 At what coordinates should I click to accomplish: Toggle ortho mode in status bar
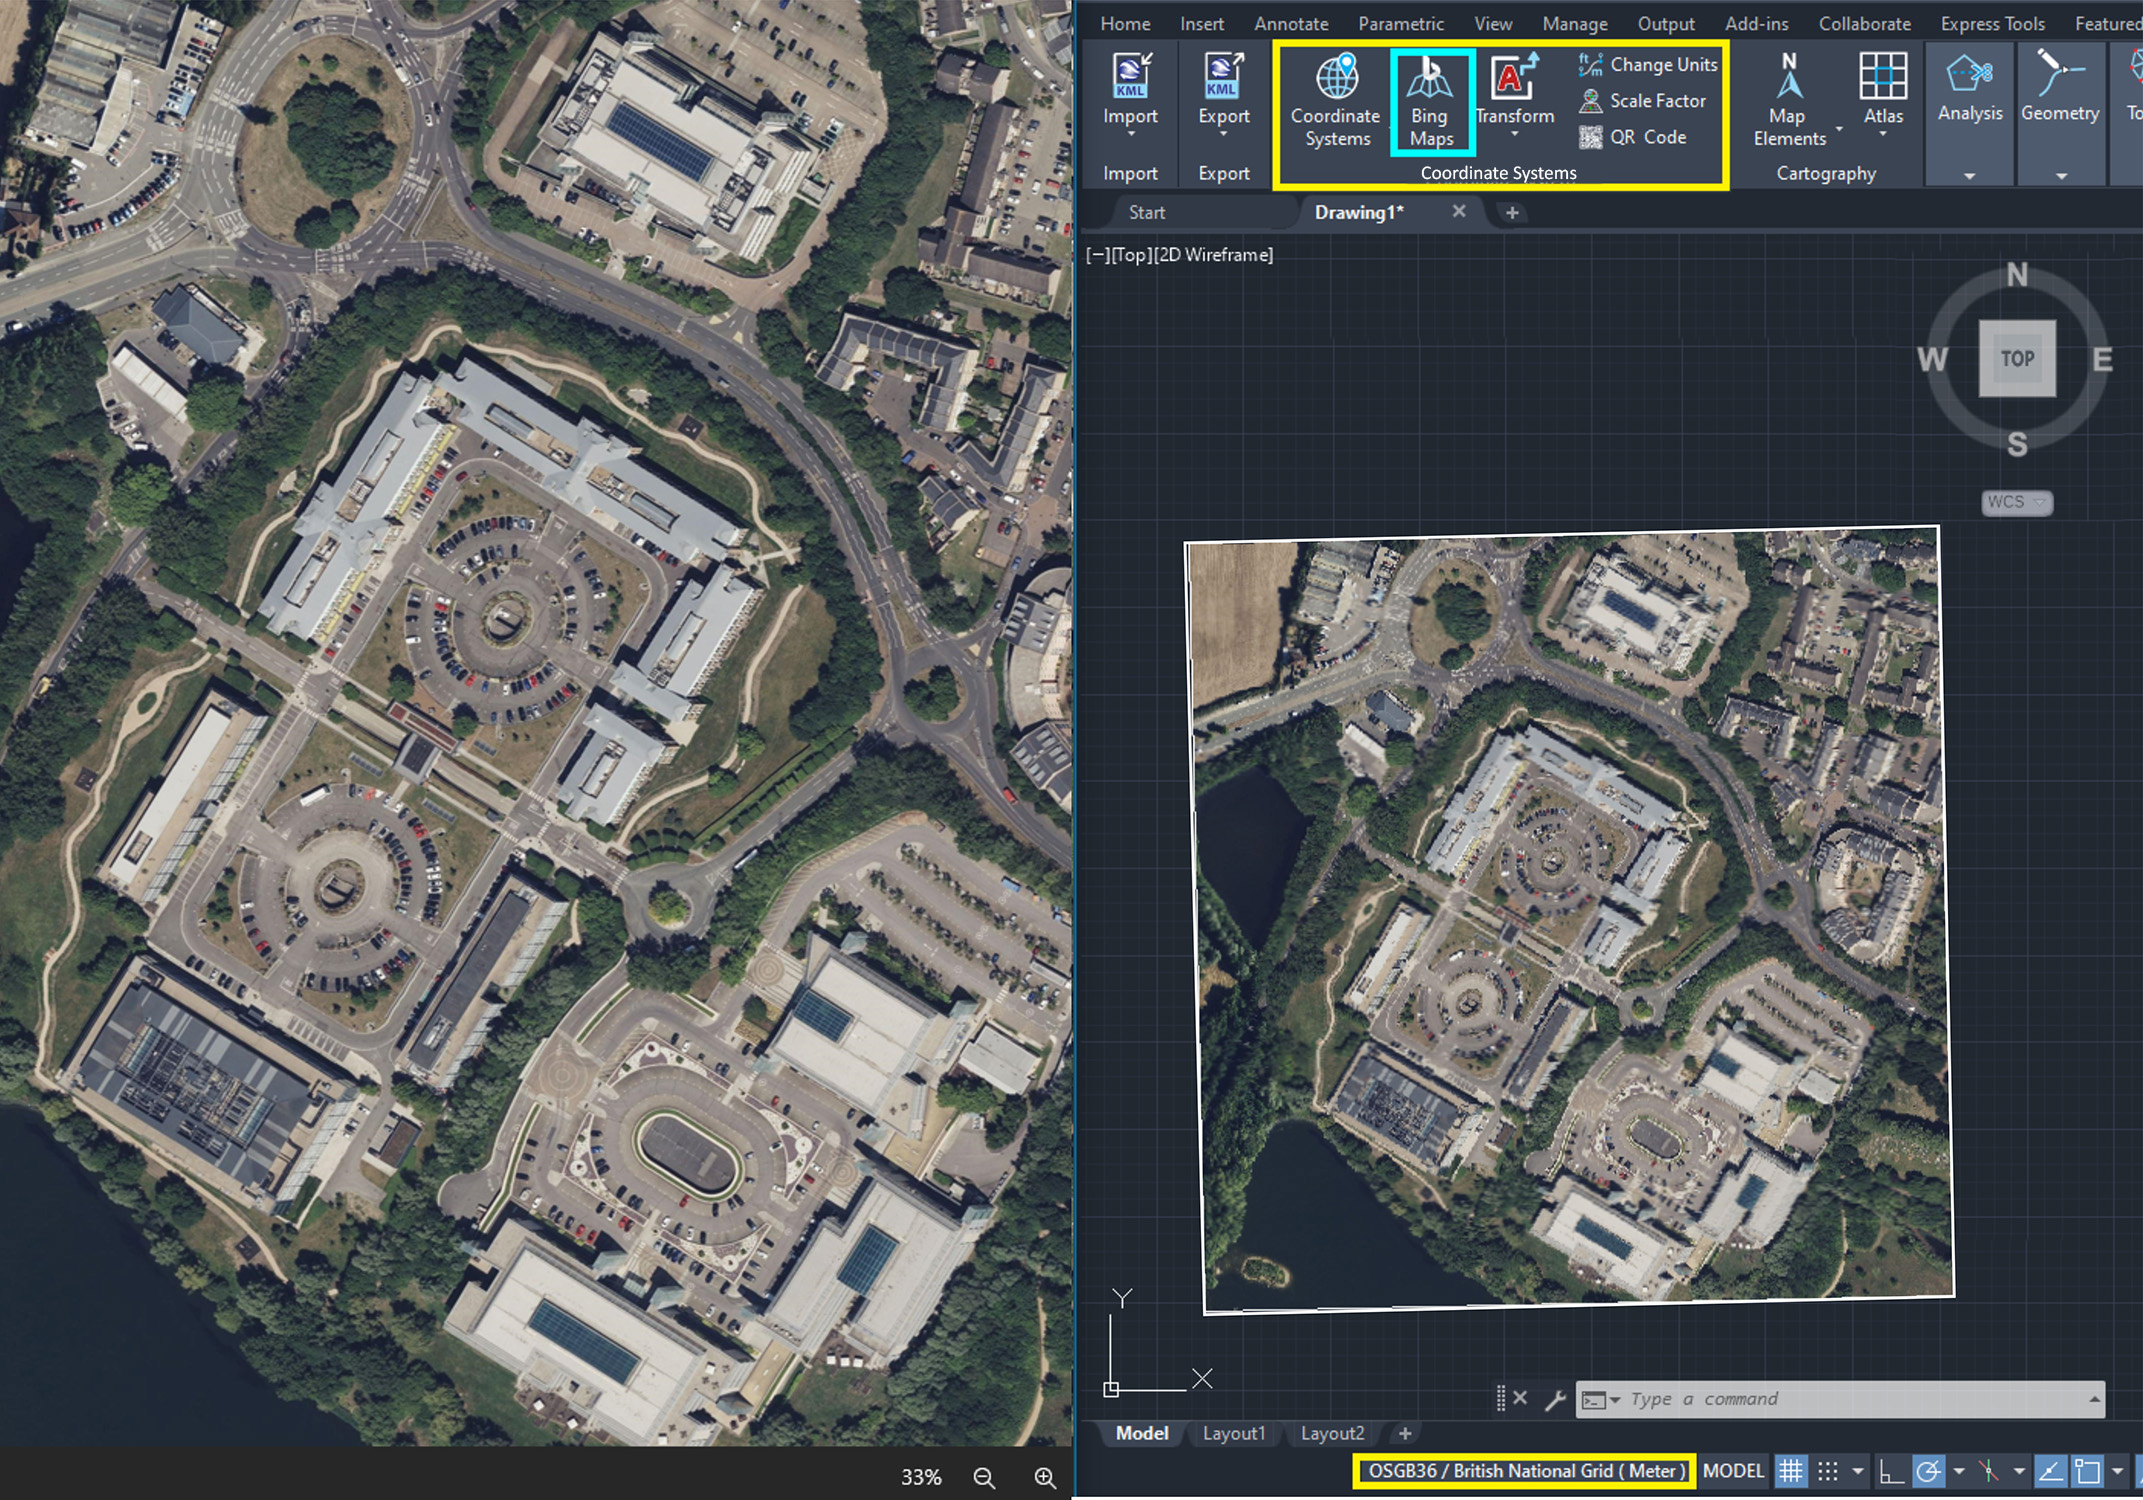click(1890, 1471)
